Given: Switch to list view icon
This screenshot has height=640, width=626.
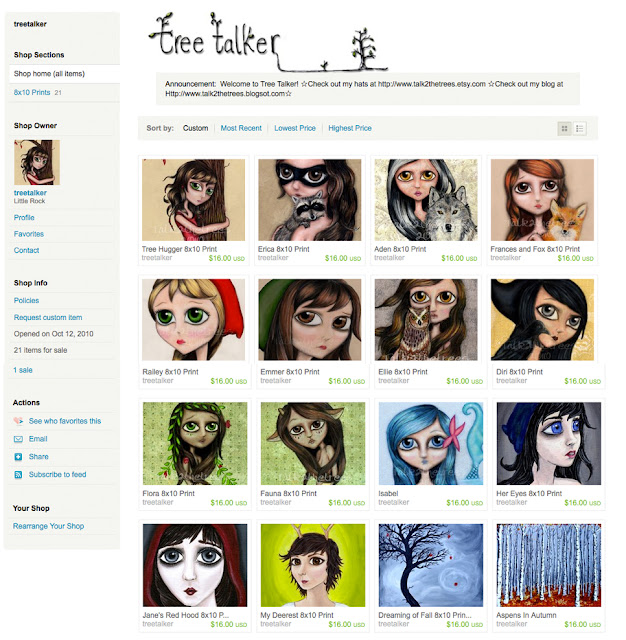Looking at the screenshot, I should (579, 129).
